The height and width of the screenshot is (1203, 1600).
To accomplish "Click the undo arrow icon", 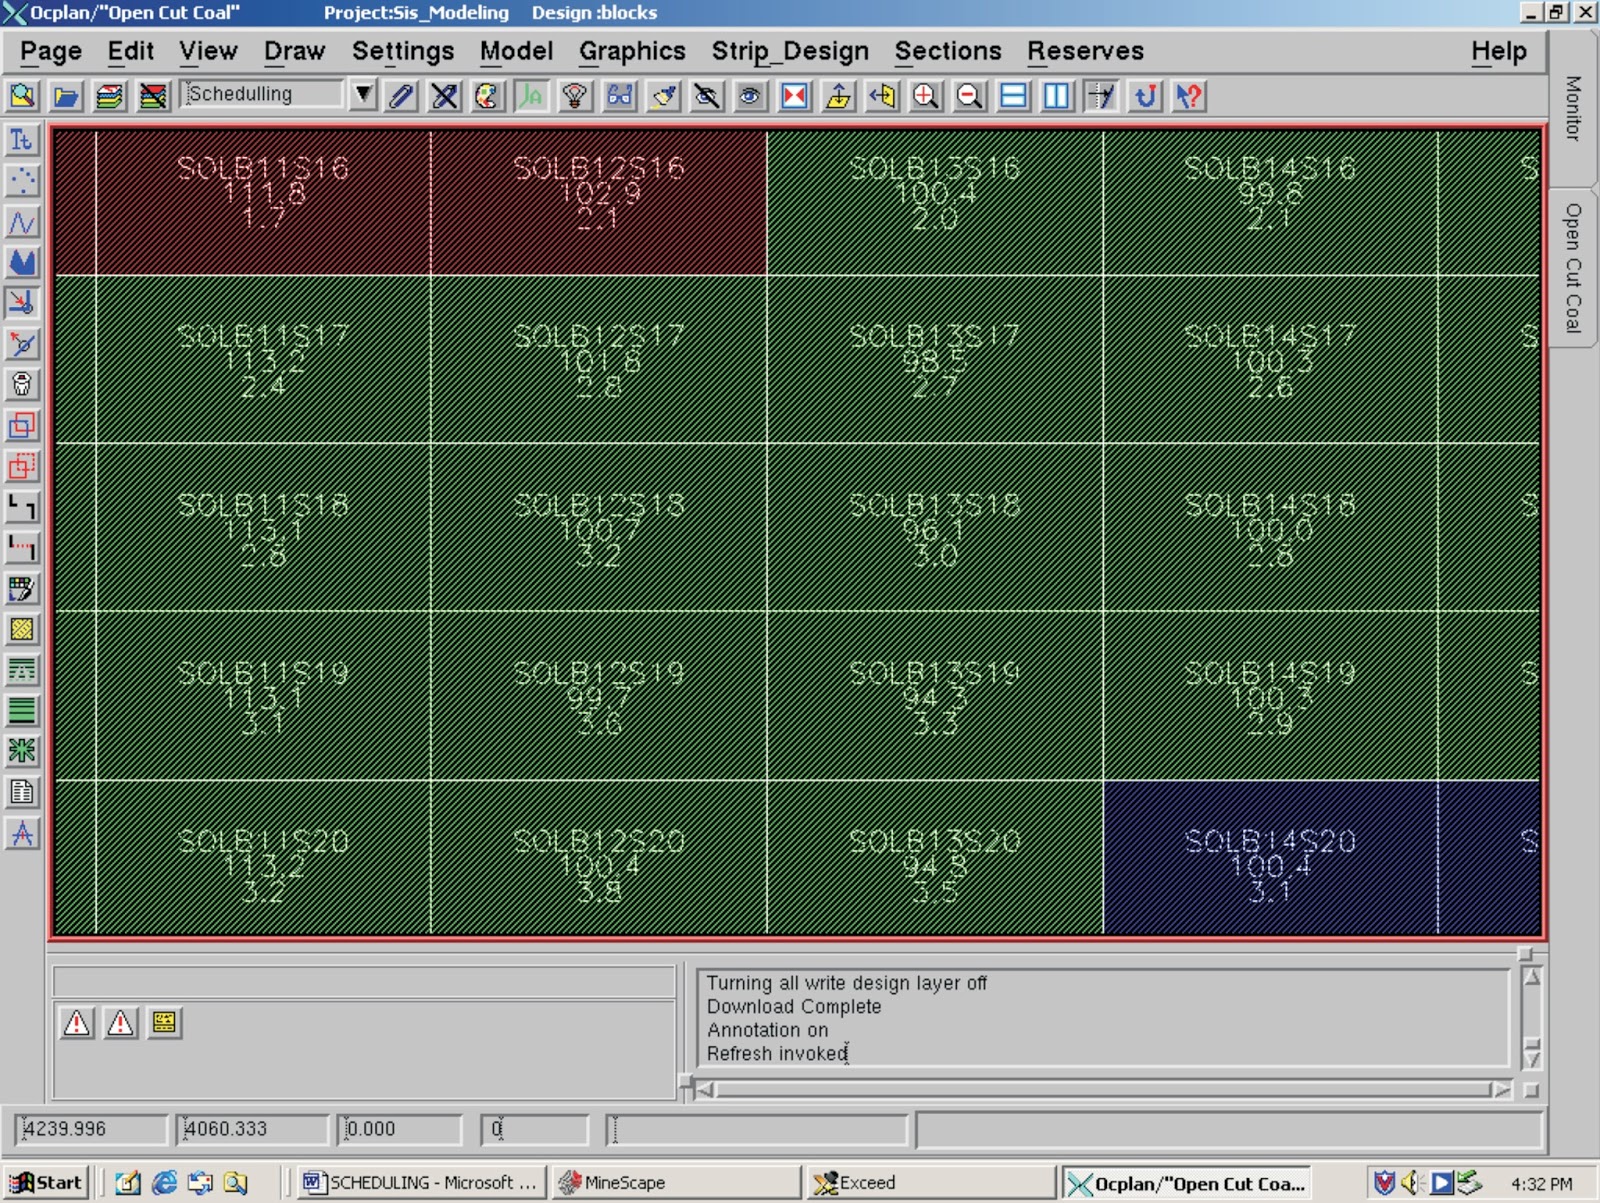I will (1145, 96).
